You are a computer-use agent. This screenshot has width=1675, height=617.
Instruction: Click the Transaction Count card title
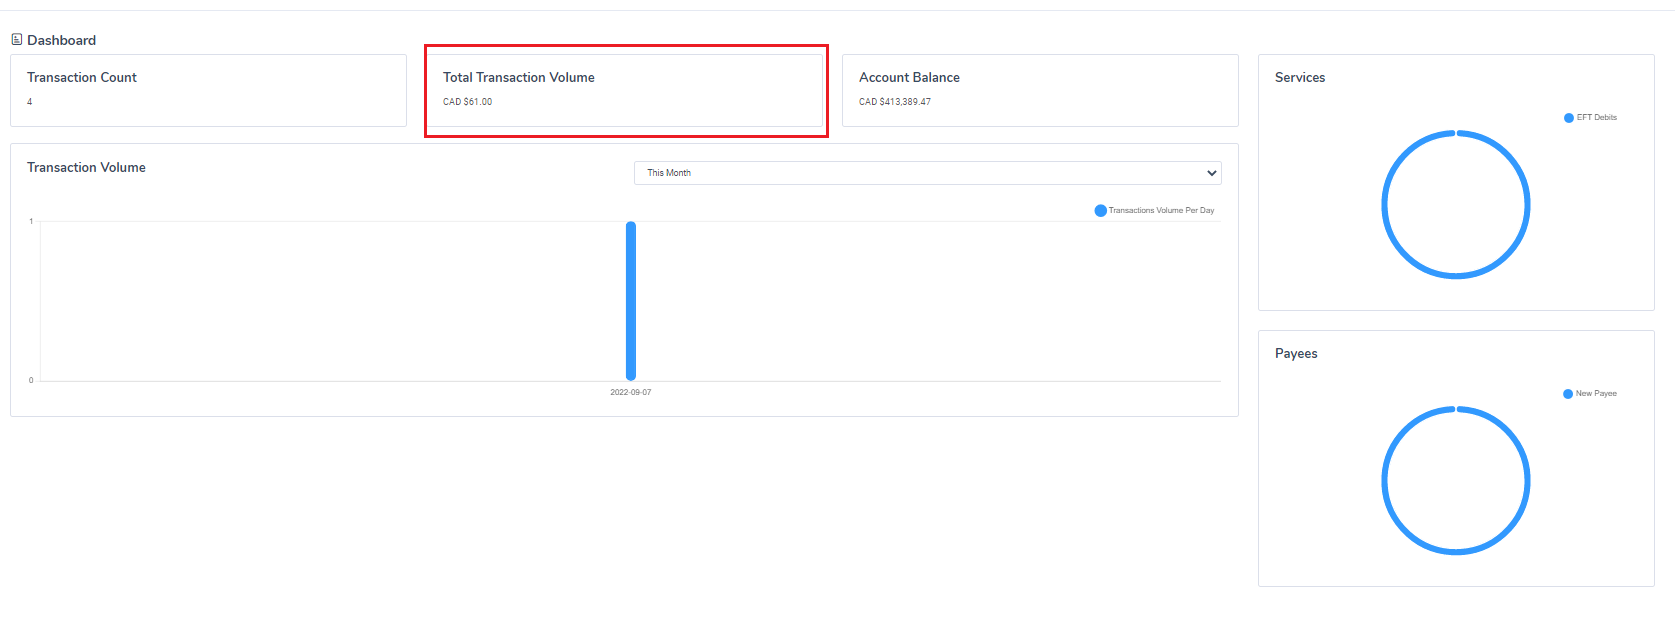tap(82, 77)
